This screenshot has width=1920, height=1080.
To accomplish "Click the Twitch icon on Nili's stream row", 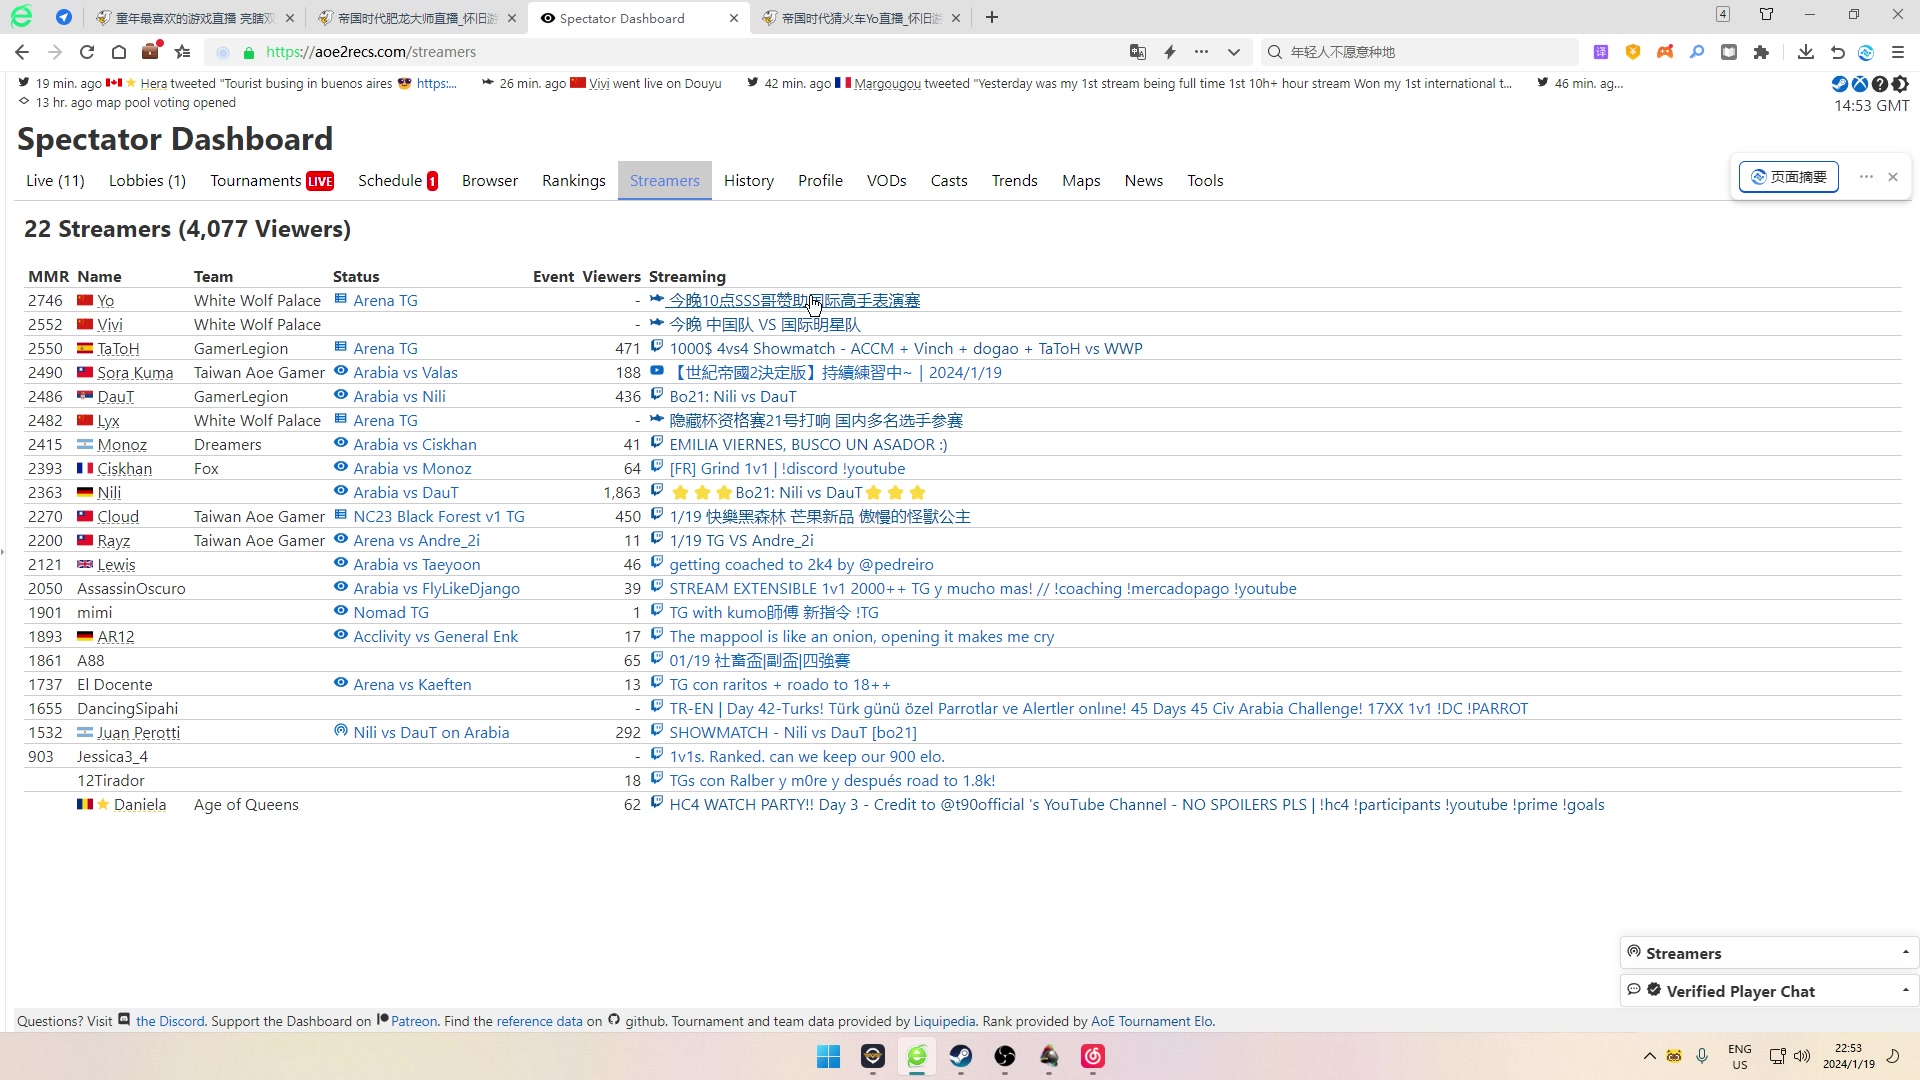I will pos(657,491).
